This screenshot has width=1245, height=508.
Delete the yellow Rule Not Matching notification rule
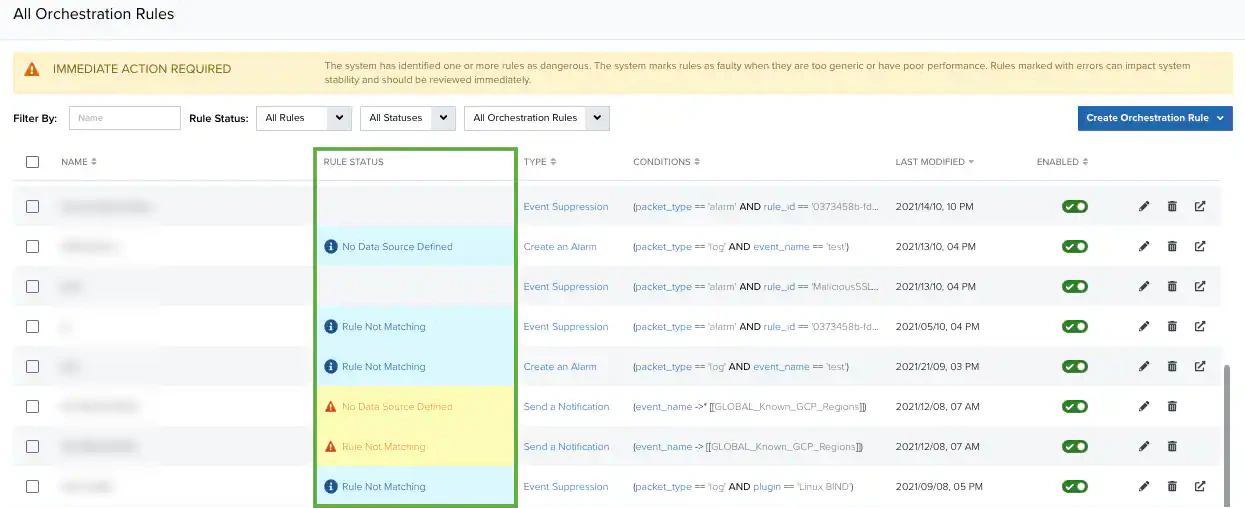coord(1172,447)
